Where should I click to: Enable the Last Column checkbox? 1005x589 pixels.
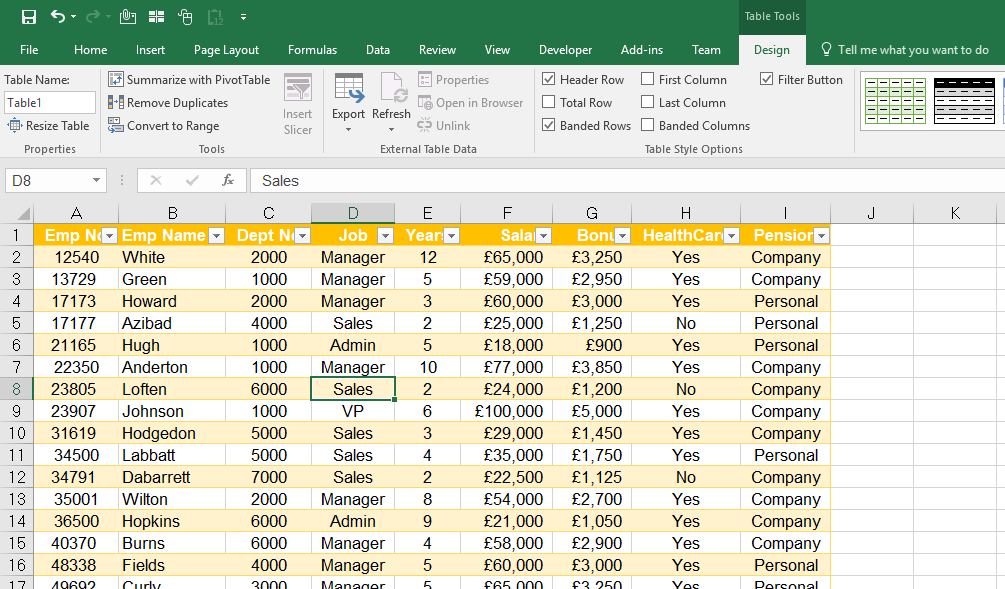coord(648,102)
